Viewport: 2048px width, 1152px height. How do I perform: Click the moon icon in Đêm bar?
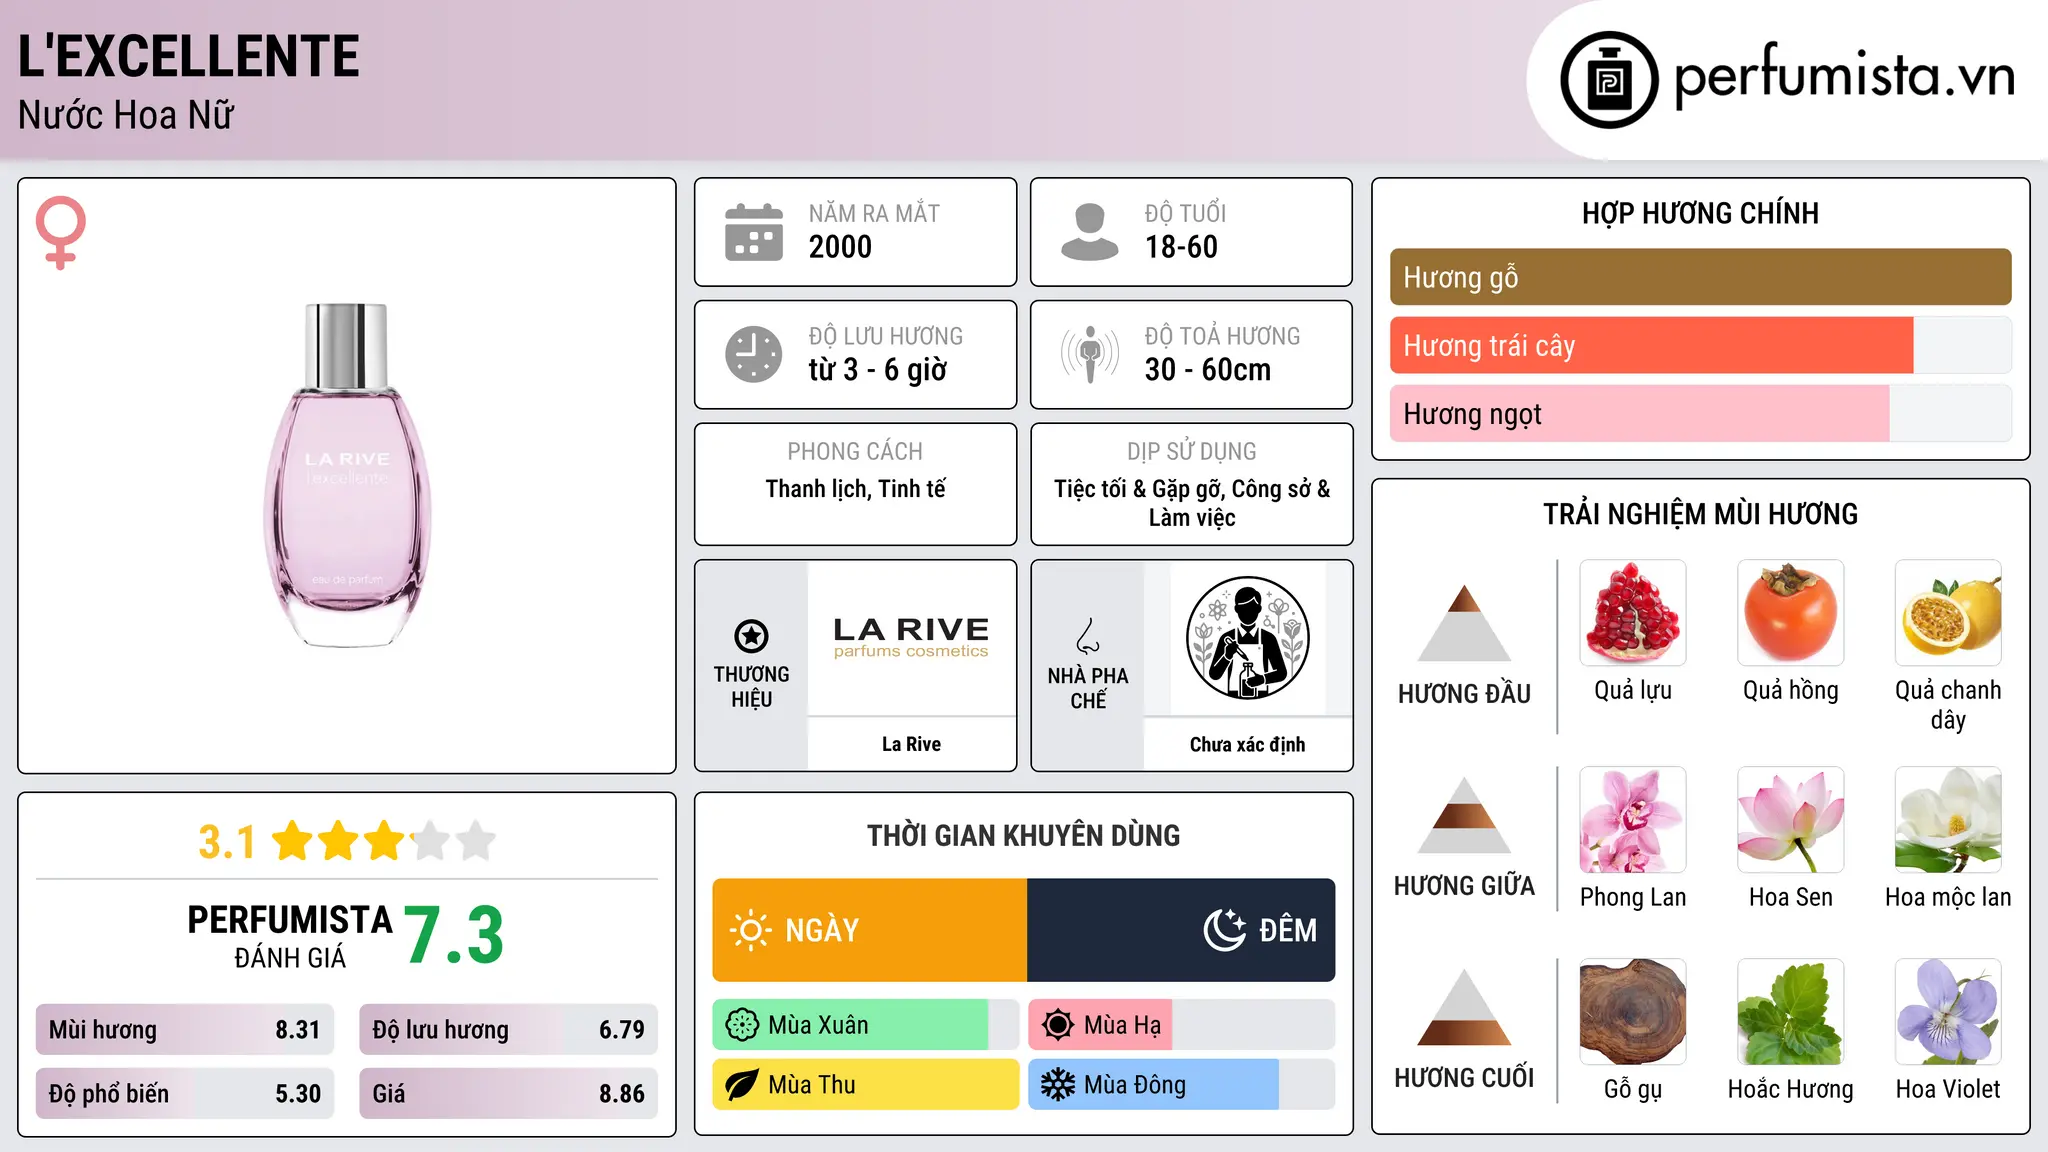(1225, 930)
